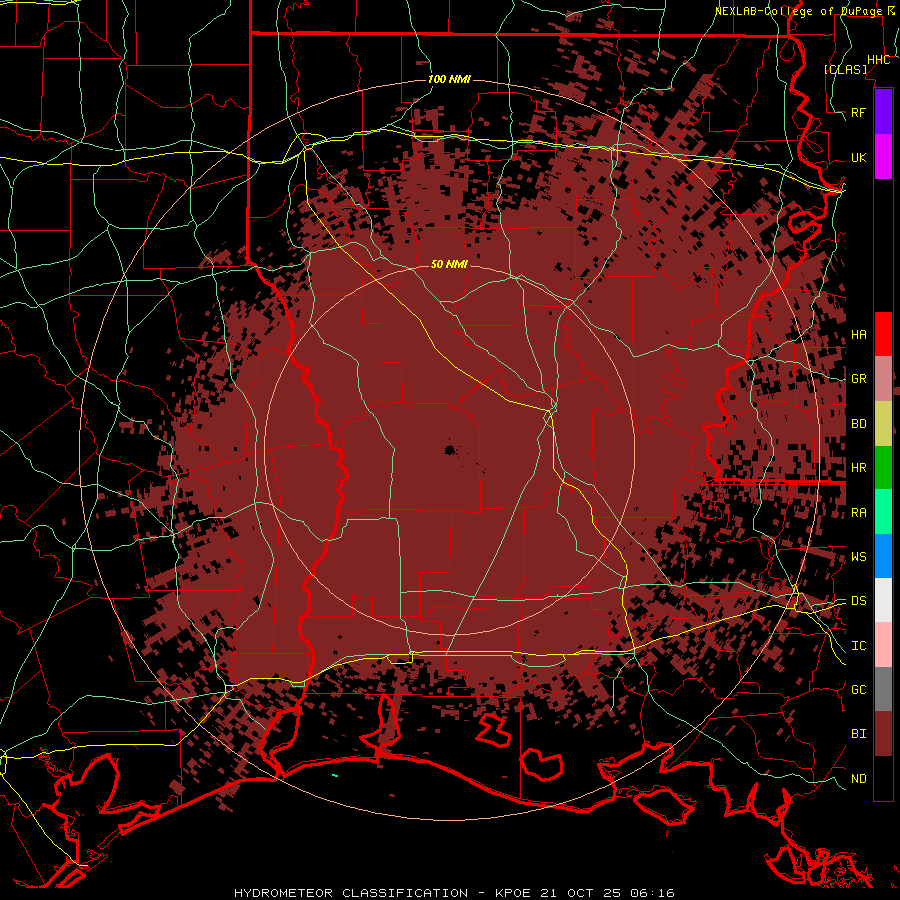Click the ND legend label
Image resolution: width=900 pixels, height=900 pixels.
[x=858, y=779]
